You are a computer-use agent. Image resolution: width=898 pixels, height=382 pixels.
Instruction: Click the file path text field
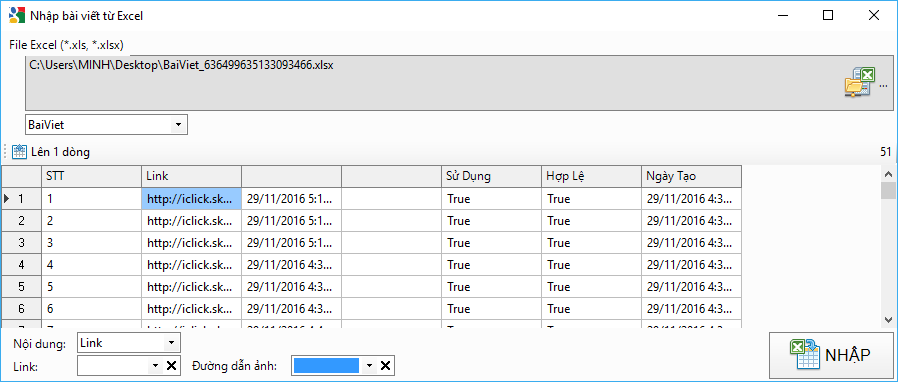pyautogui.click(x=458, y=82)
